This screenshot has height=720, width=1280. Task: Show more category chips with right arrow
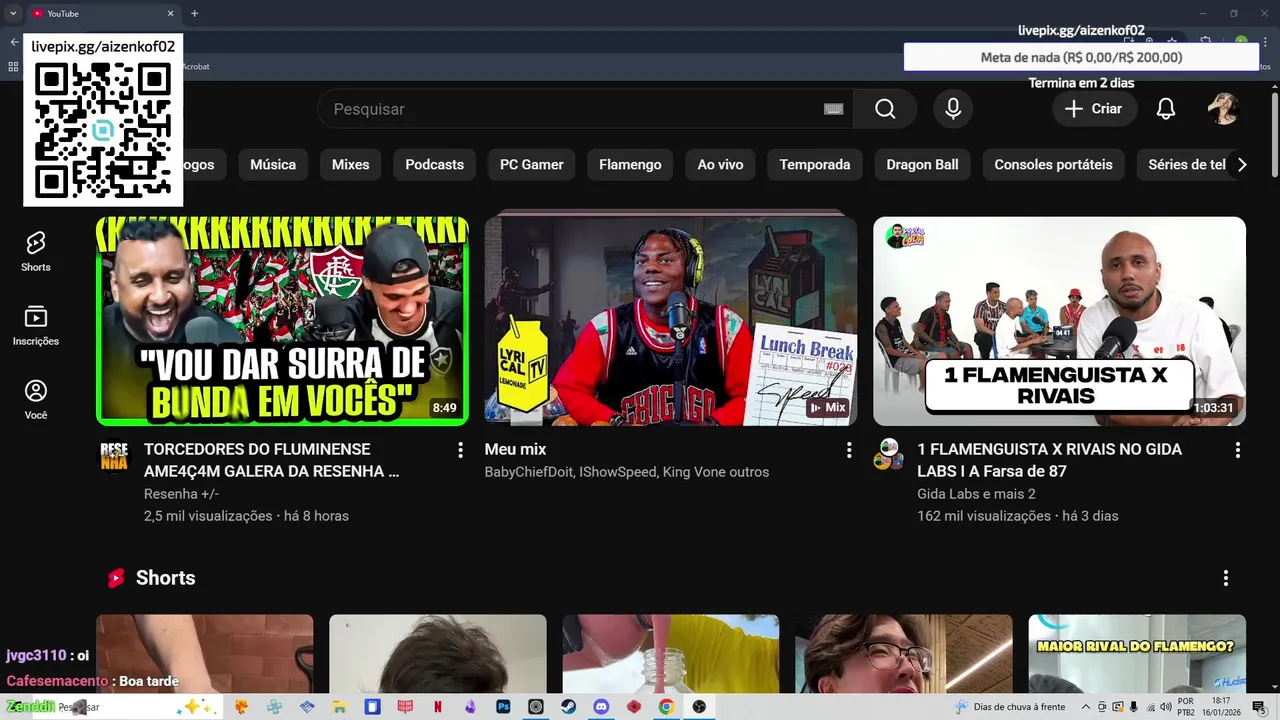(x=1242, y=165)
